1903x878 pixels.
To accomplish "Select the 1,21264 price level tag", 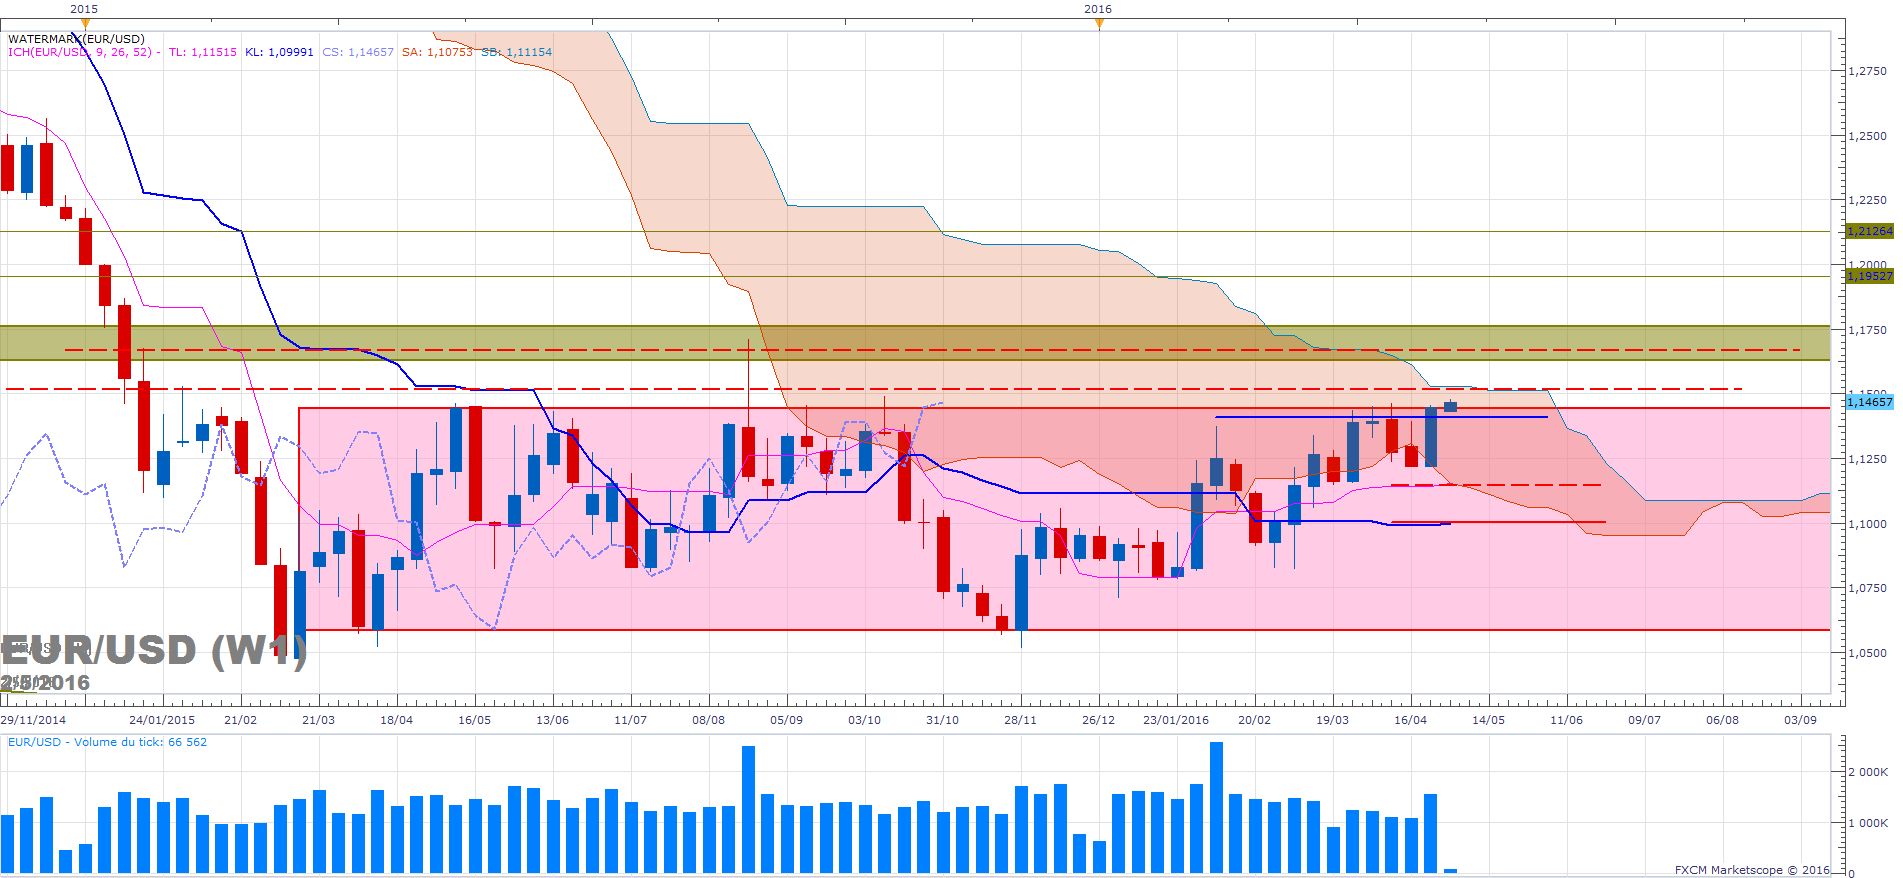I will point(1868,231).
